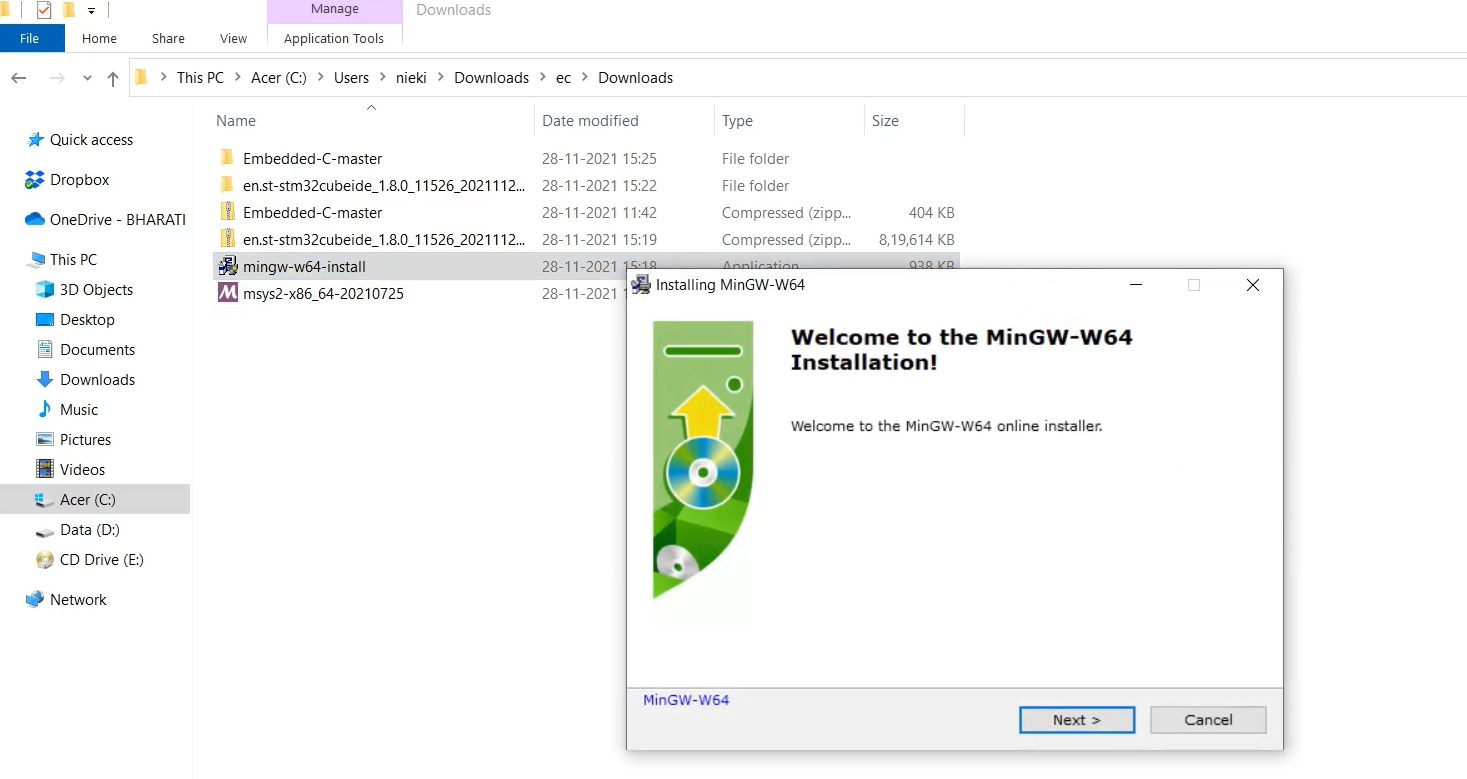Click 28-11-2021 11:42 date cell
This screenshot has width=1467, height=779.
pos(599,213)
